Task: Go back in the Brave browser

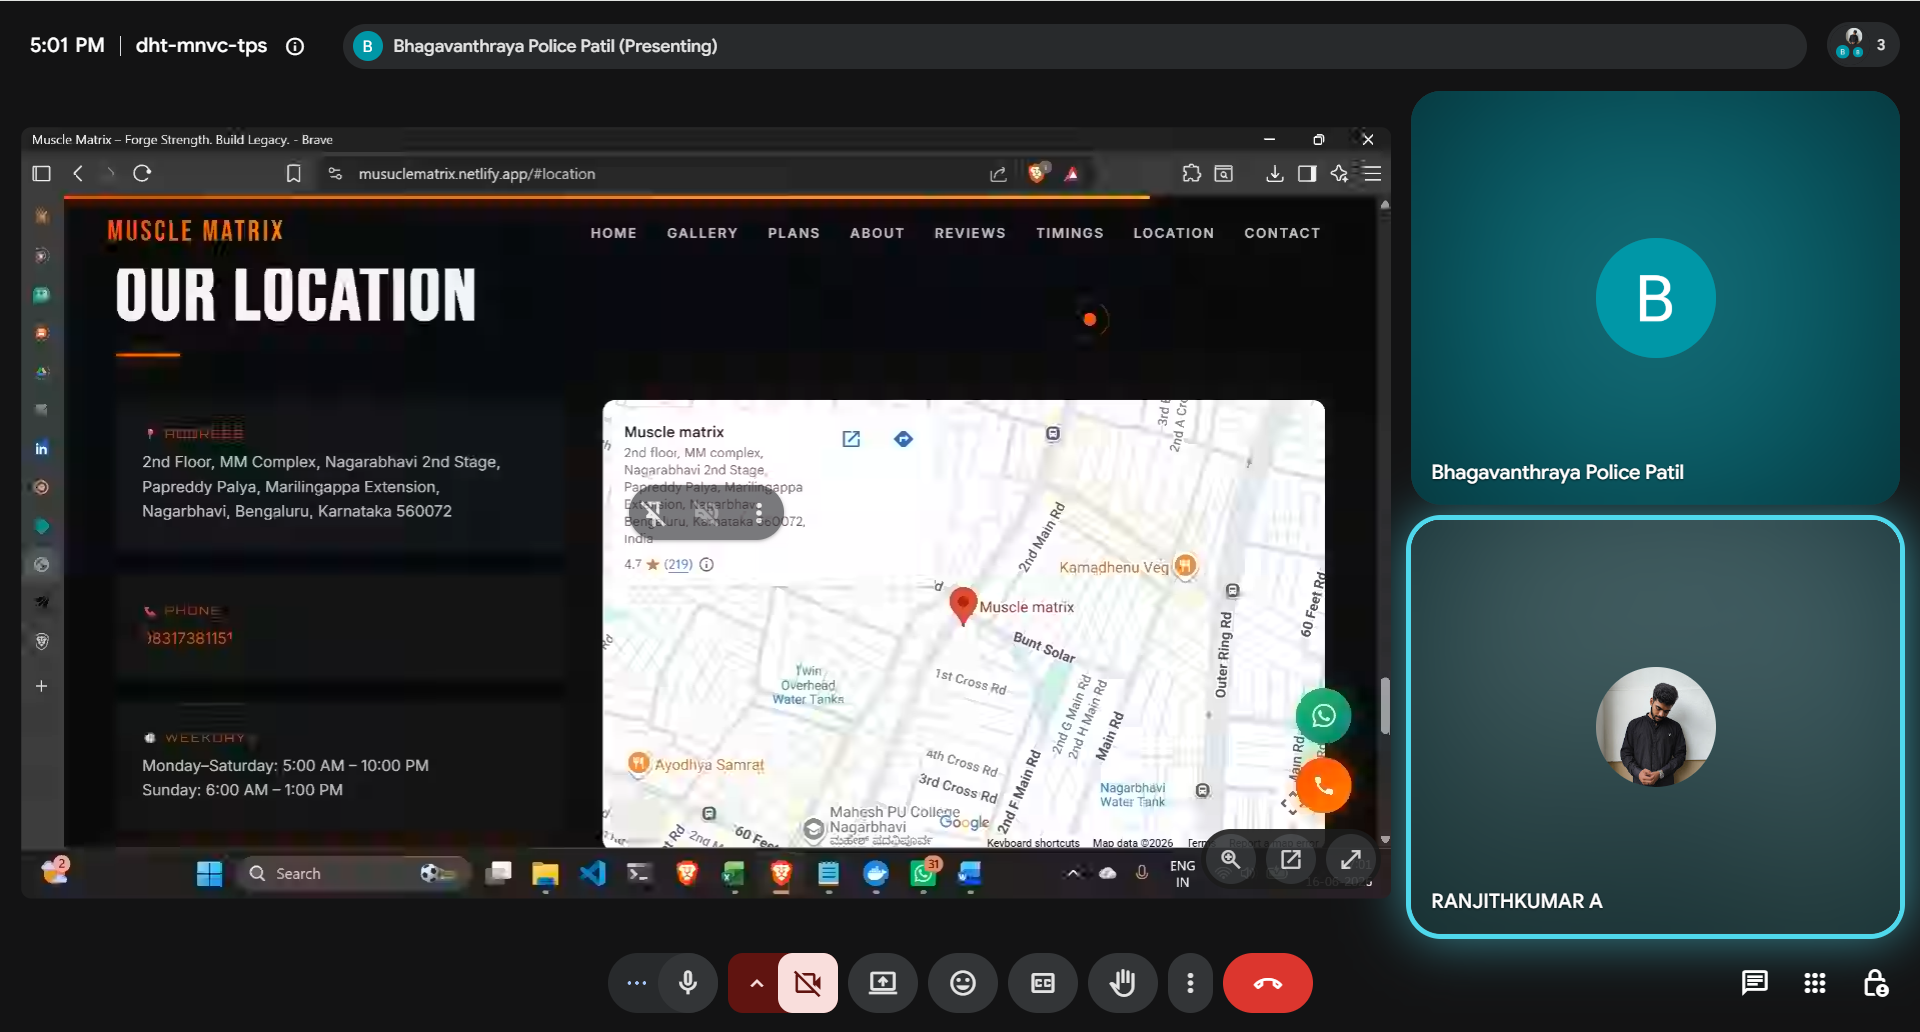Action: [x=78, y=173]
